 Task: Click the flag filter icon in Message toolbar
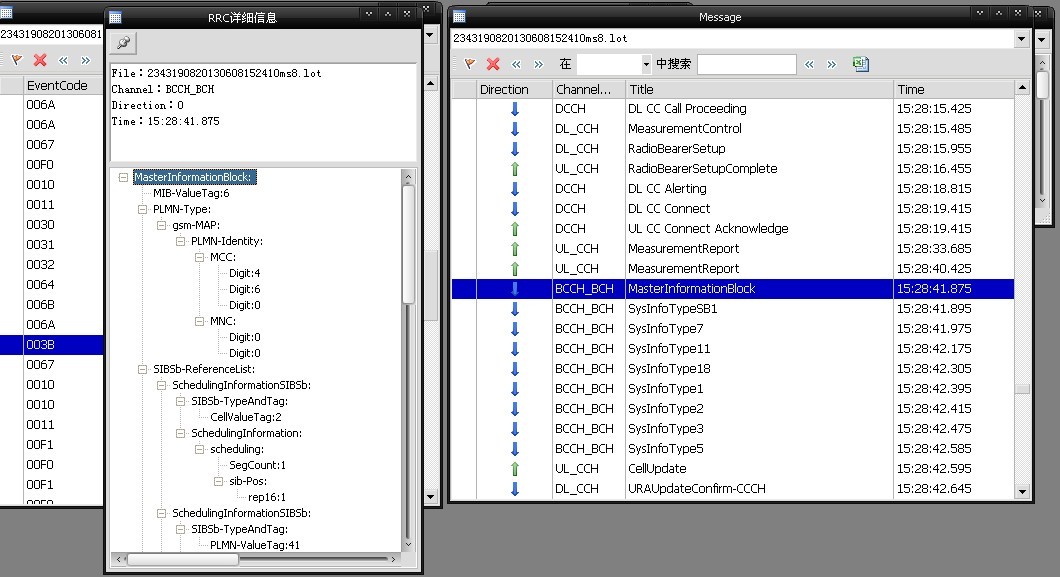(470, 64)
